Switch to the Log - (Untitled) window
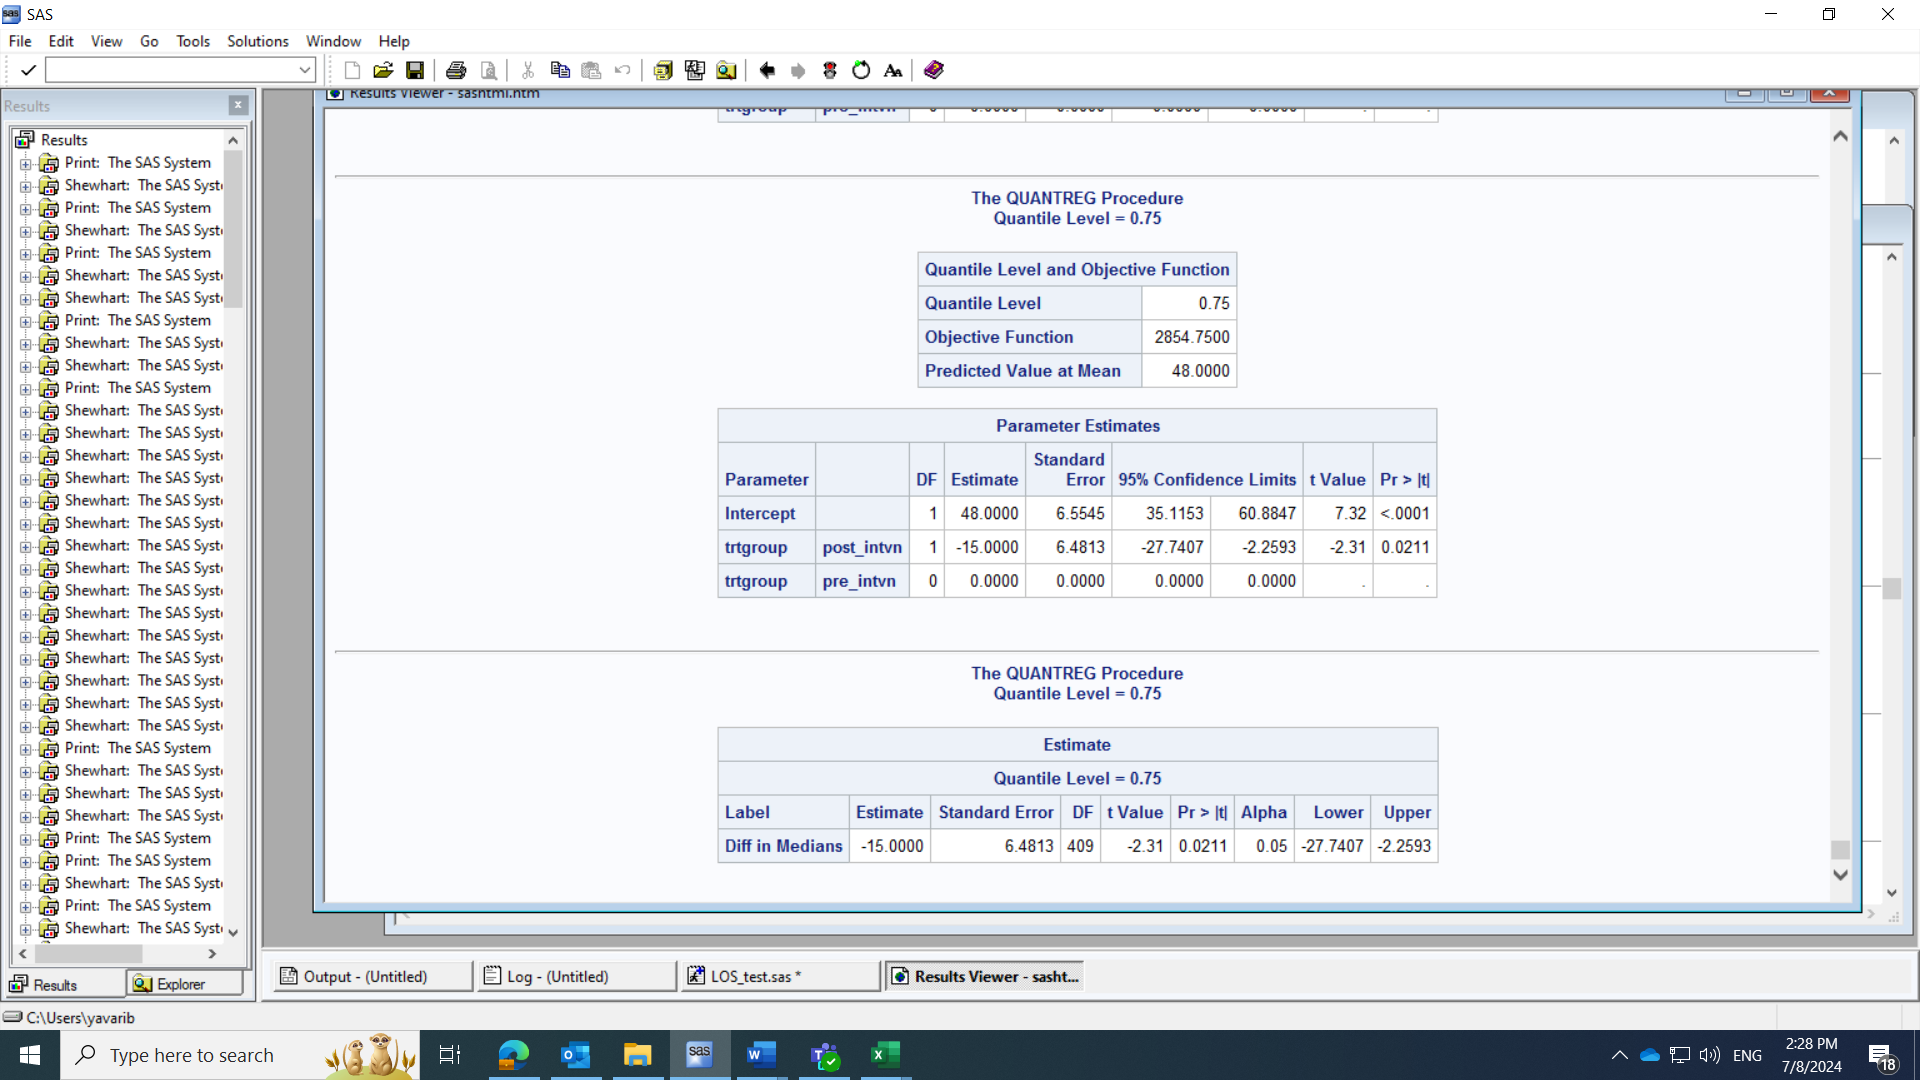 pyautogui.click(x=577, y=977)
